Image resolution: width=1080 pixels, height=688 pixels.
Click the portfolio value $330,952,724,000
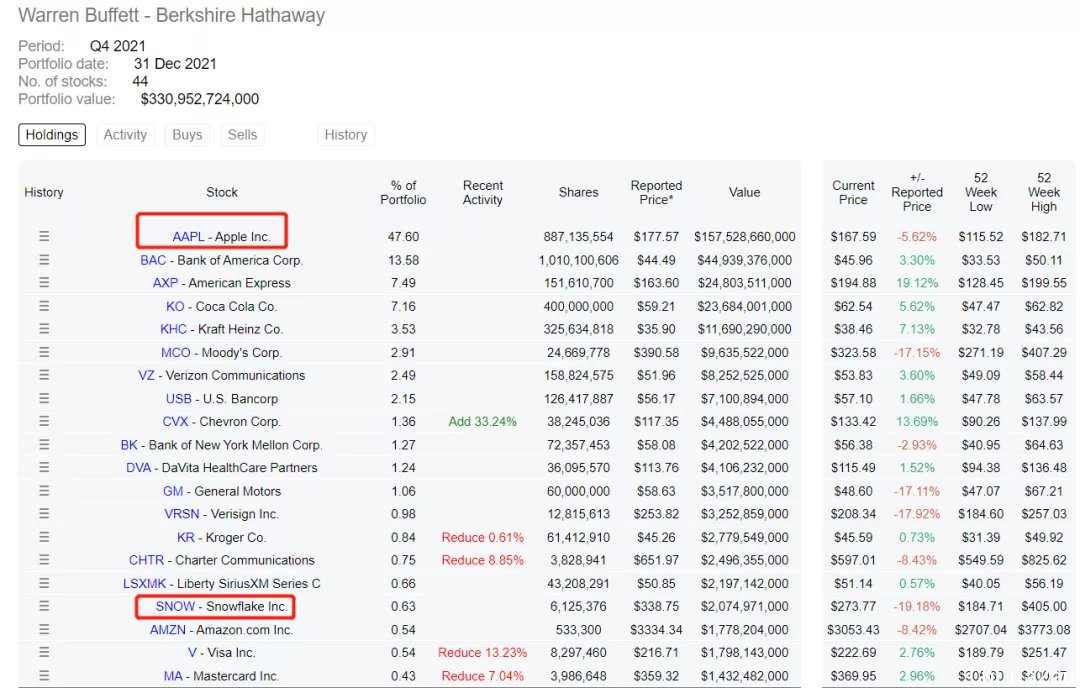(200, 98)
